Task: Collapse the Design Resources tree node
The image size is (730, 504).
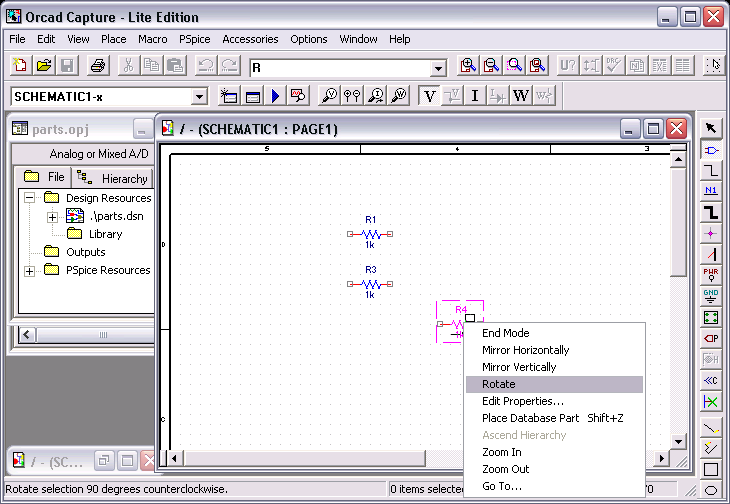Action: pyautogui.click(x=29, y=198)
